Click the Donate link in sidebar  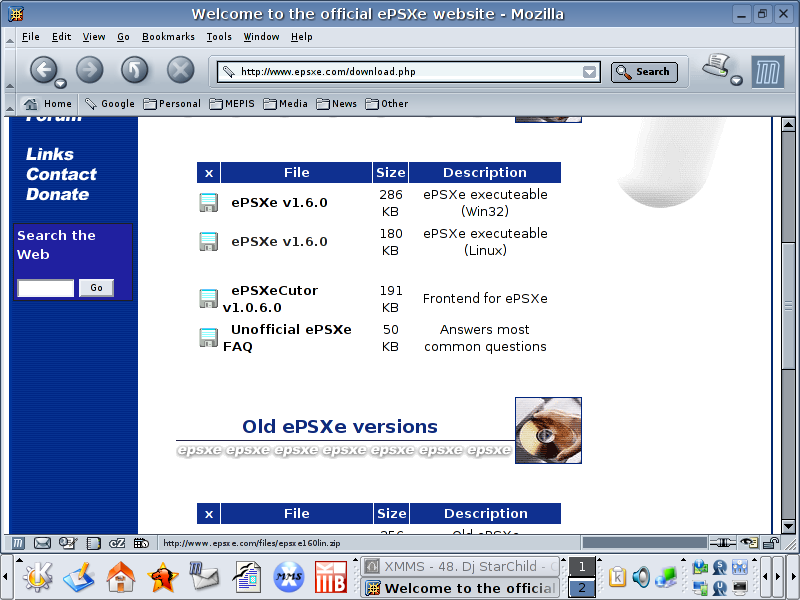[x=57, y=194]
